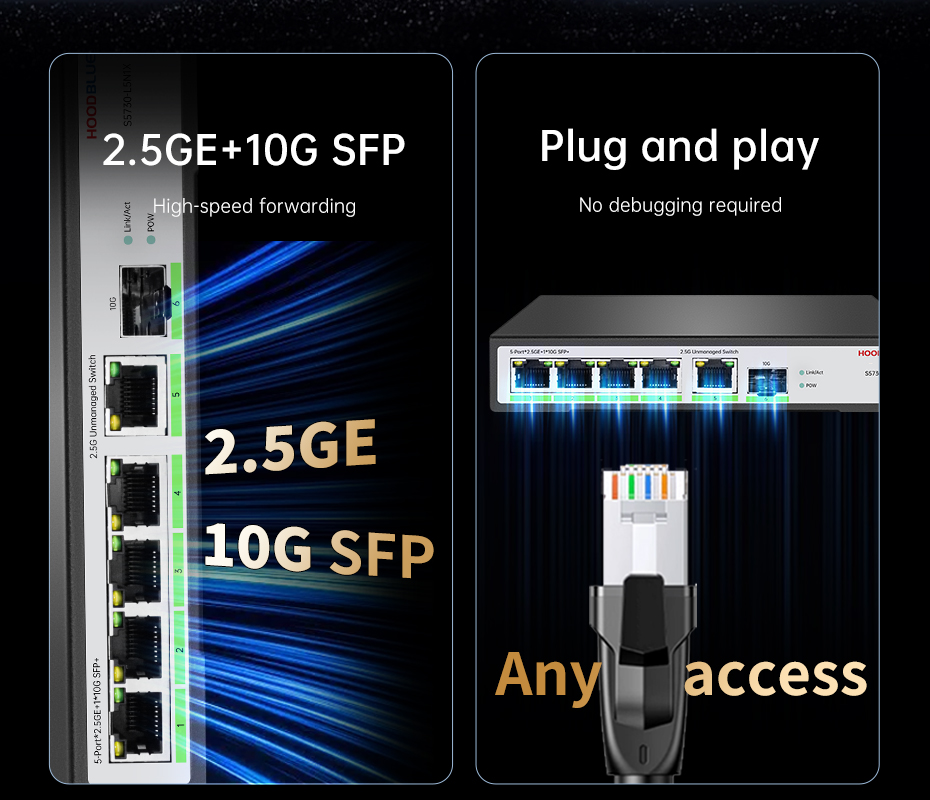
Task: Click "High-speed forwarding" subtitle text
Action: [254, 206]
